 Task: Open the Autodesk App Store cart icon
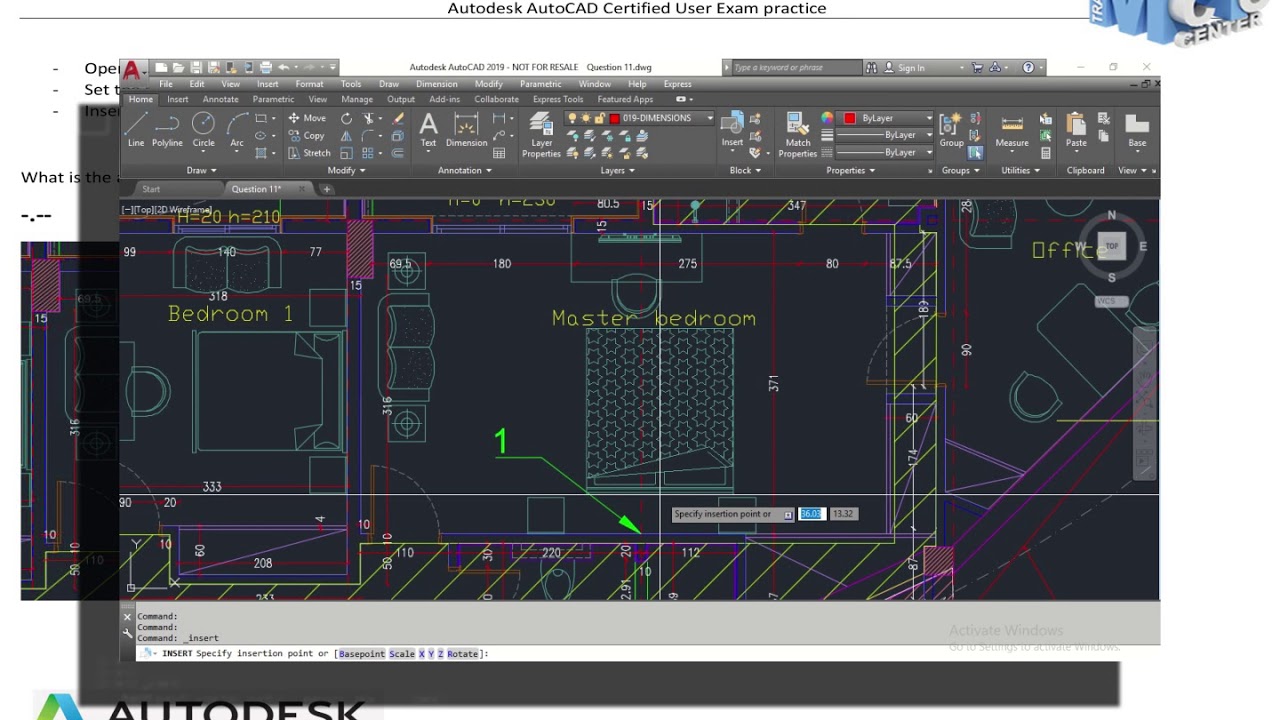(x=977, y=68)
